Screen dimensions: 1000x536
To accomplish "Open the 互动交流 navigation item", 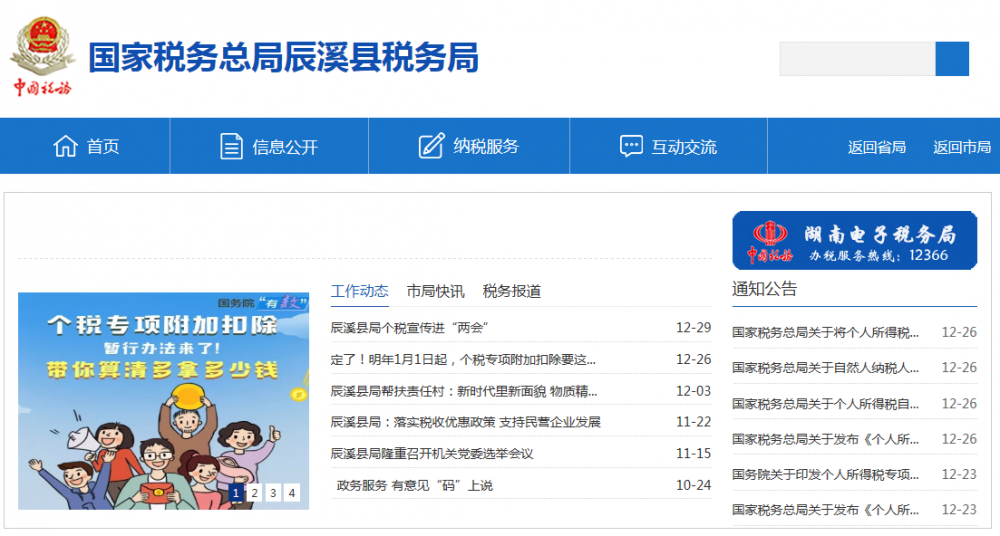I will [x=668, y=146].
